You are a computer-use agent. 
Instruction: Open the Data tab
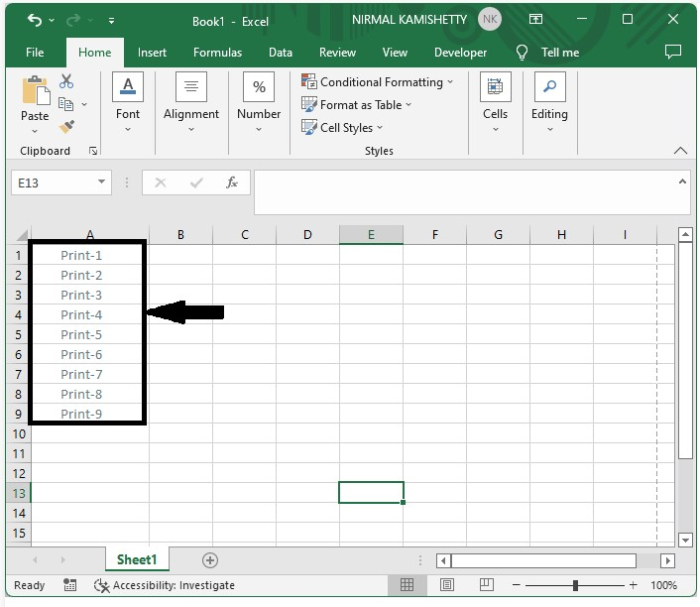coord(280,53)
